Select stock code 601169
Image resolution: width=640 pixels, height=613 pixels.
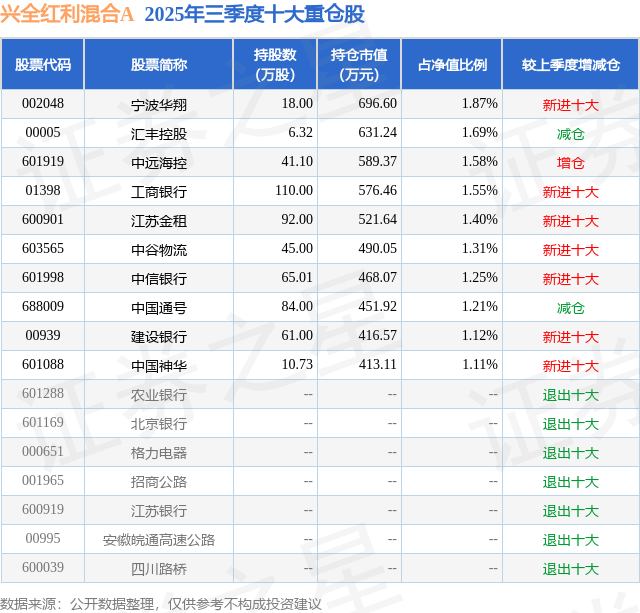click(x=43, y=422)
